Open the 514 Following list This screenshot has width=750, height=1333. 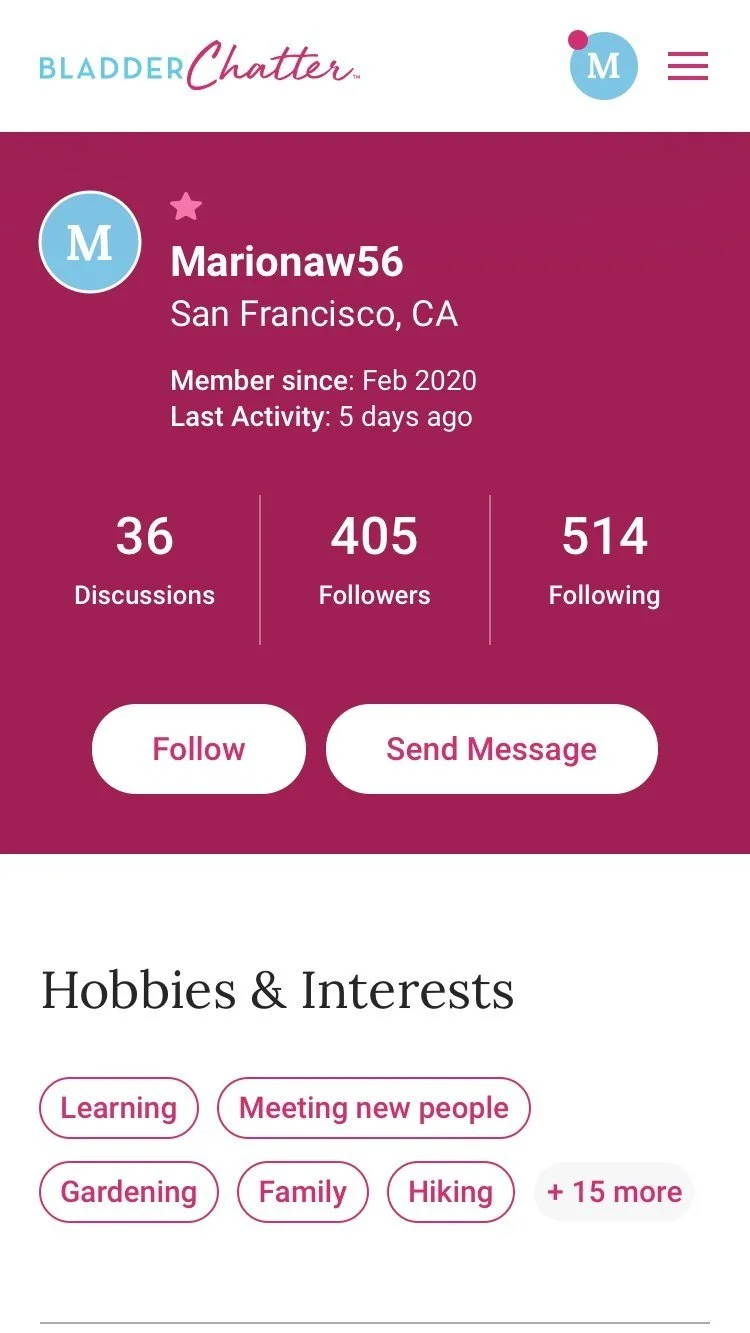tap(604, 560)
